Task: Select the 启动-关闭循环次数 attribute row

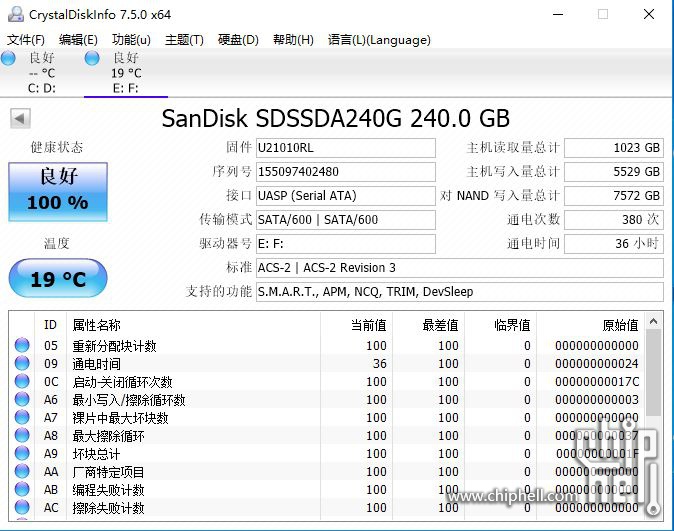Action: pos(328,381)
